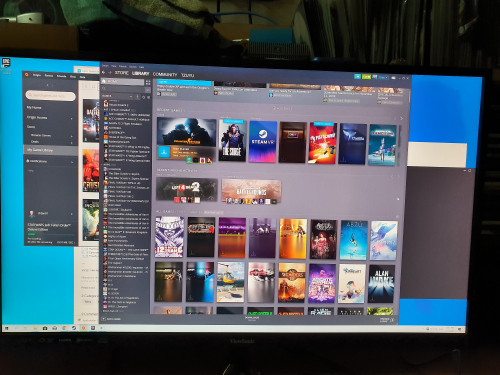Click the Origin search games field
The width and height of the screenshot is (500, 375).
51,96
